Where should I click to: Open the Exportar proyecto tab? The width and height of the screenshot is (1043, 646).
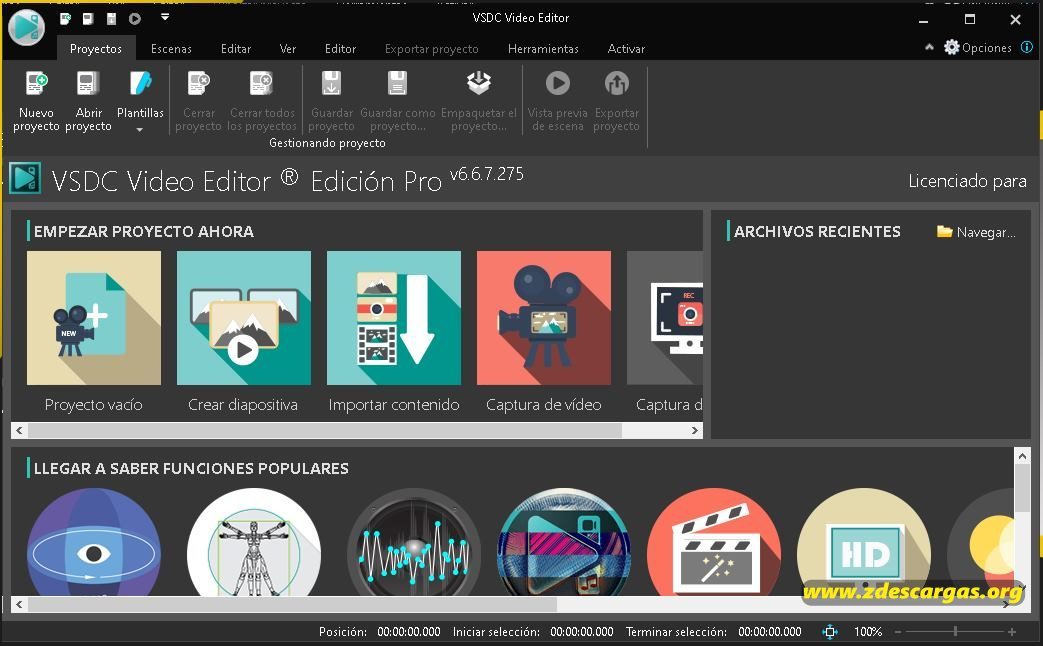(x=431, y=49)
